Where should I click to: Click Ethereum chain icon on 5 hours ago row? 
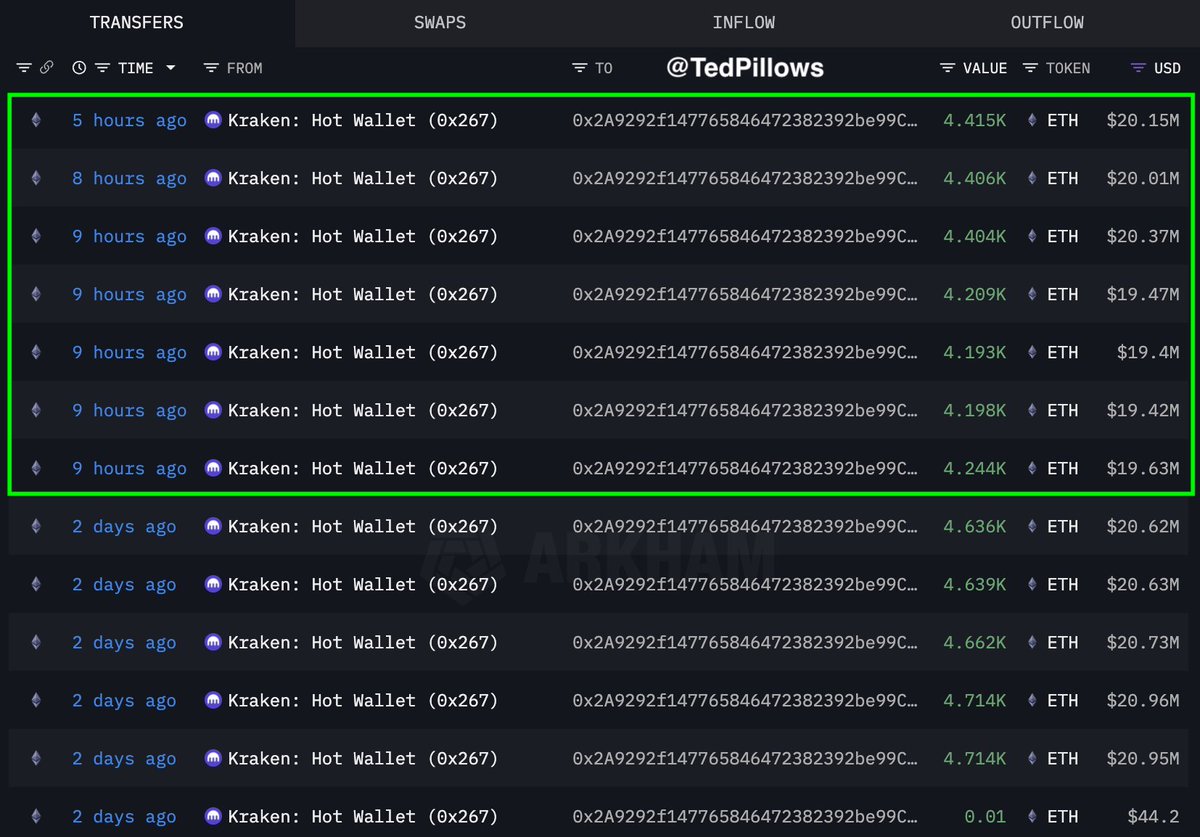coord(37,120)
